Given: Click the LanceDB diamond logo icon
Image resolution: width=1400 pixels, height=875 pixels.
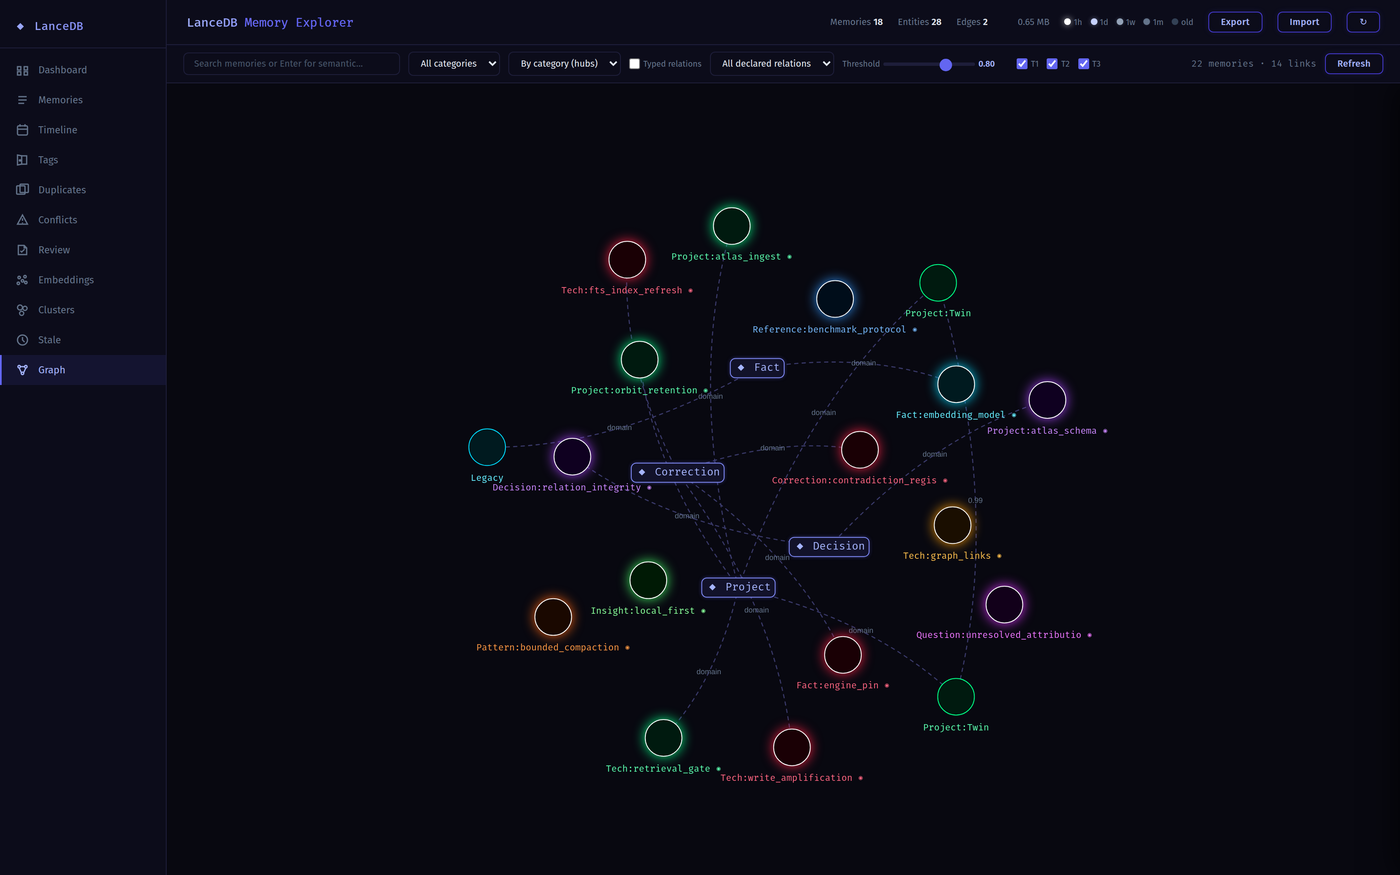Looking at the screenshot, I should point(20,26).
